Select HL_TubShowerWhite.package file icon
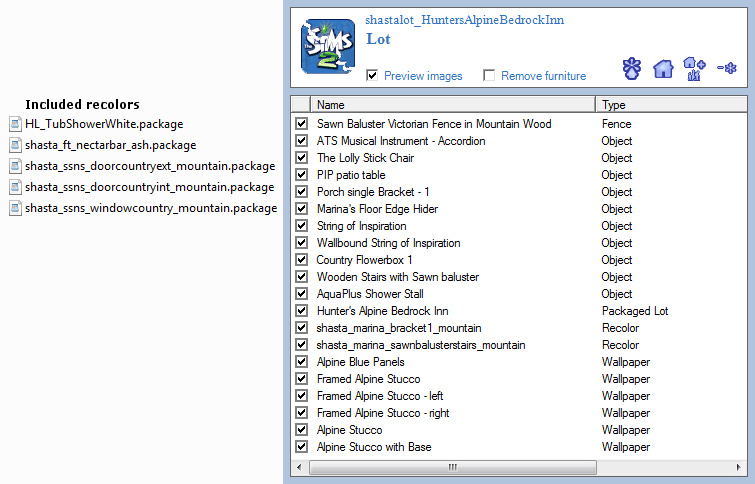755x484 pixels. click(x=15, y=124)
